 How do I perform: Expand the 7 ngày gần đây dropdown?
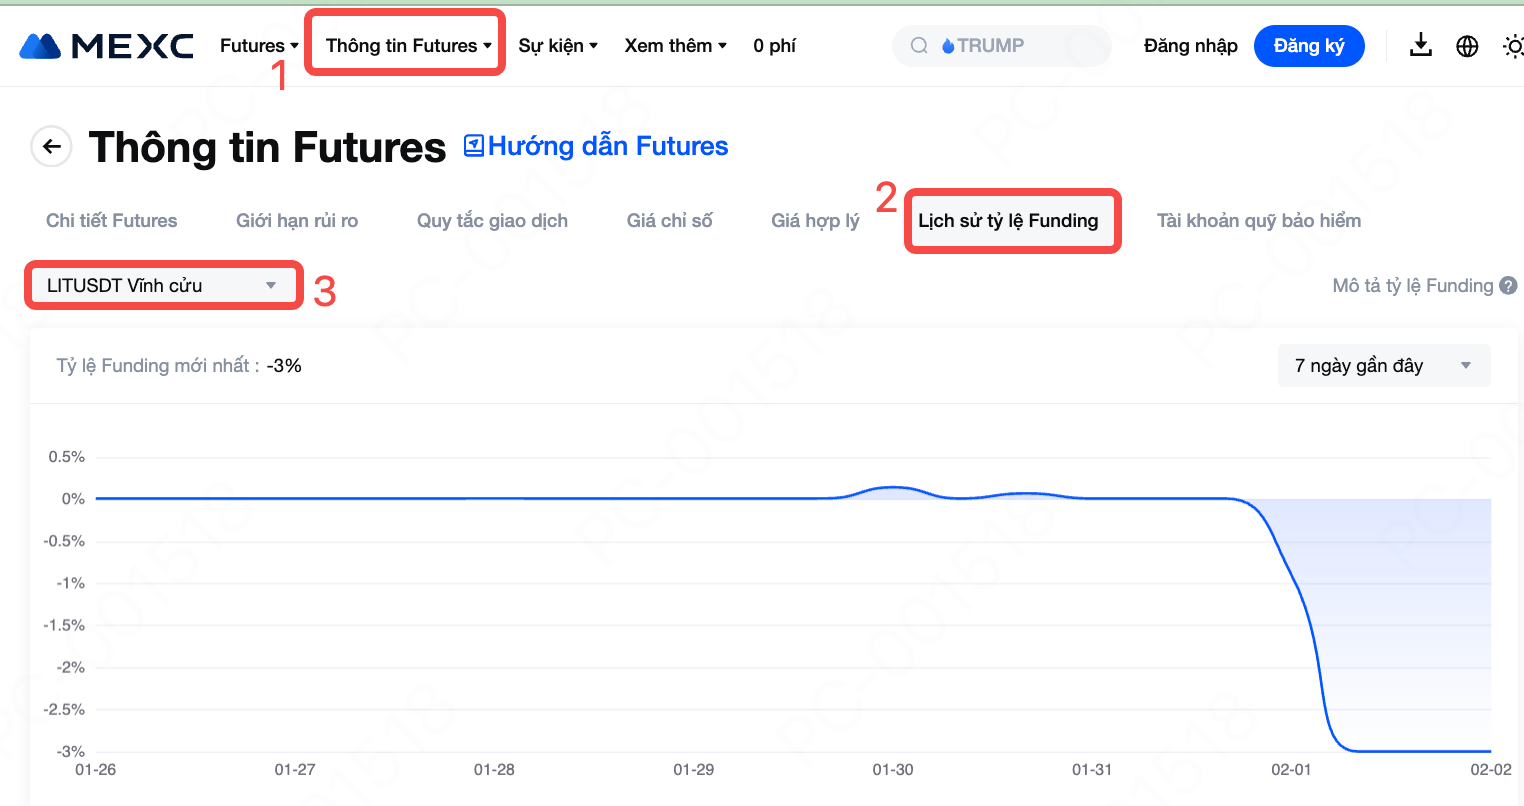point(1383,366)
